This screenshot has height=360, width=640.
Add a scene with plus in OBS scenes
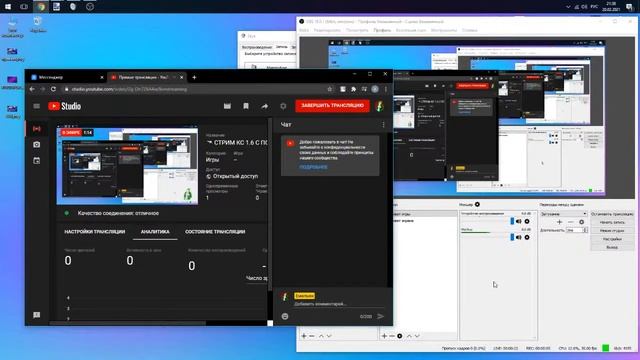coord(304,336)
